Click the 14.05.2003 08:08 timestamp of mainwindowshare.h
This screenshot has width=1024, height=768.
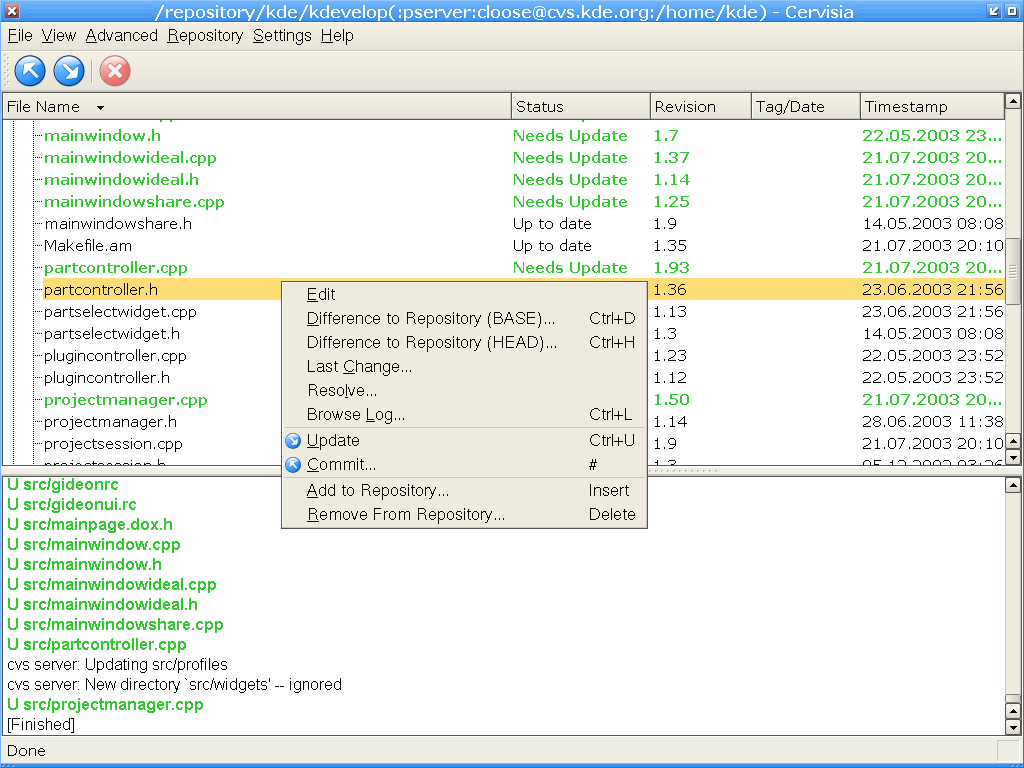click(x=933, y=224)
